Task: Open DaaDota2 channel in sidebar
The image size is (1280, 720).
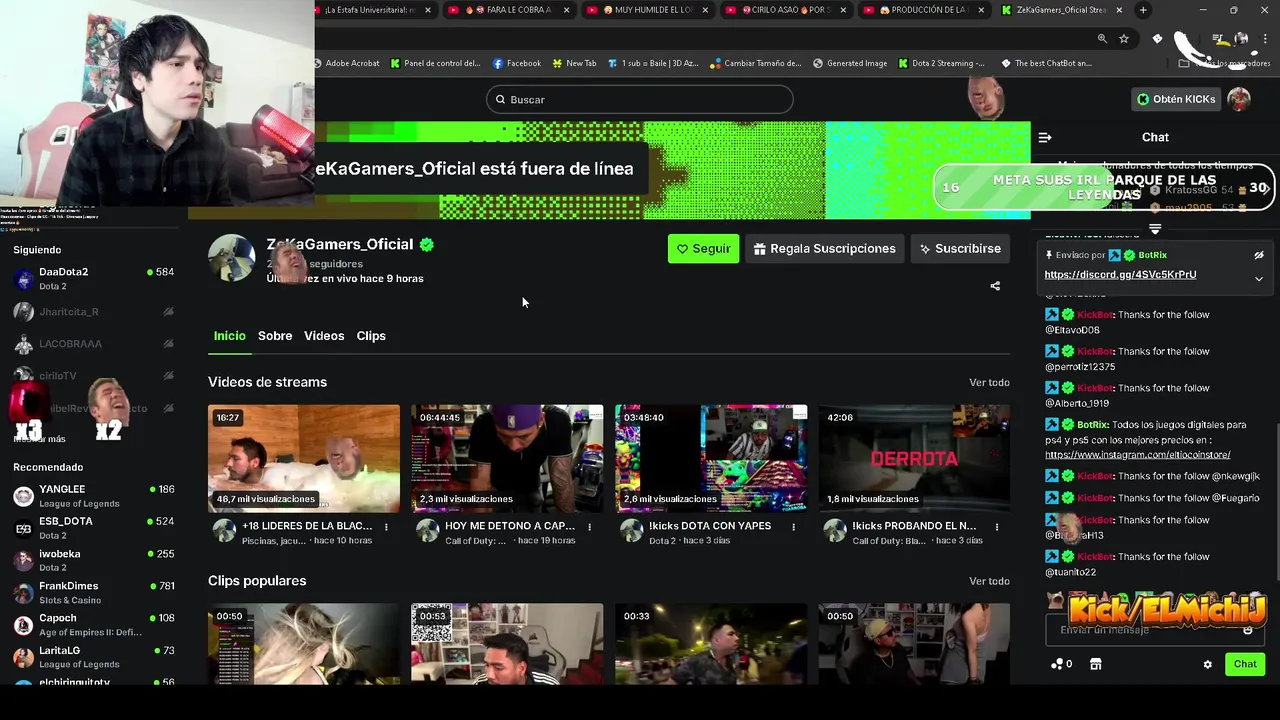Action: [94, 279]
